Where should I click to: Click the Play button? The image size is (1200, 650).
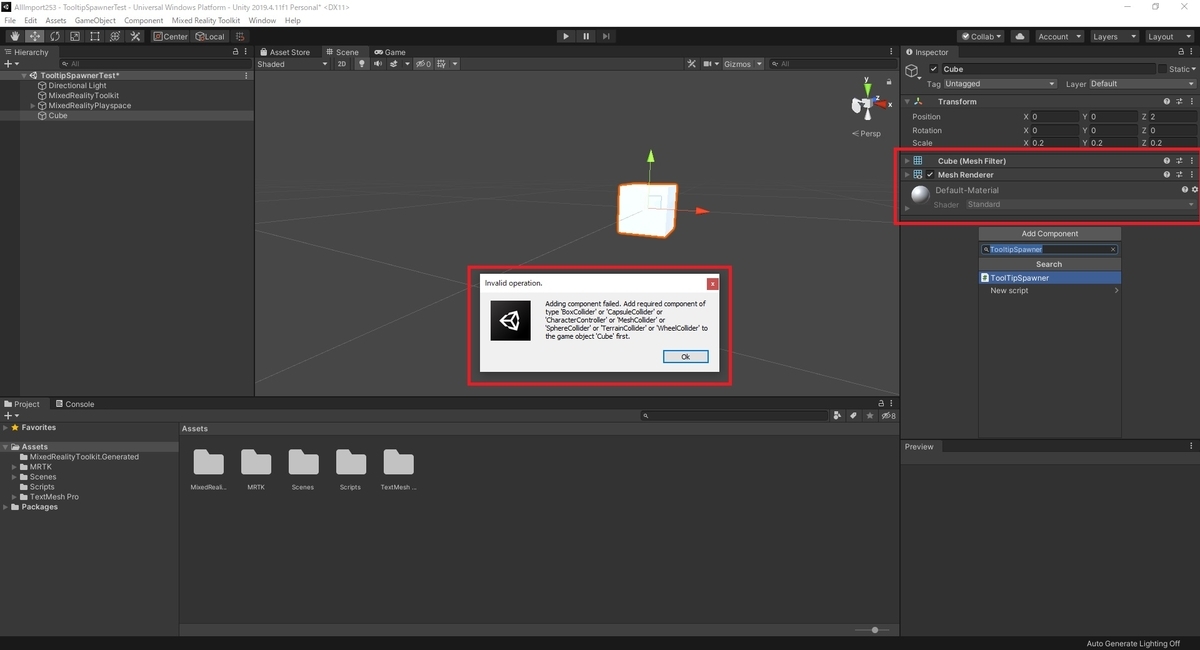pos(566,36)
